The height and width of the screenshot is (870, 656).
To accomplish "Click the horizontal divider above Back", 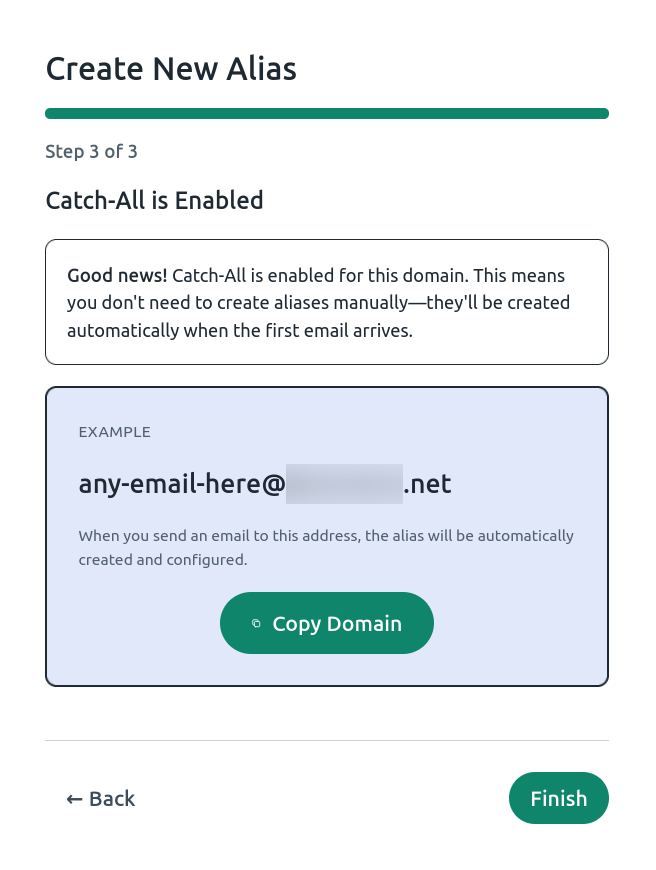I will point(327,740).
